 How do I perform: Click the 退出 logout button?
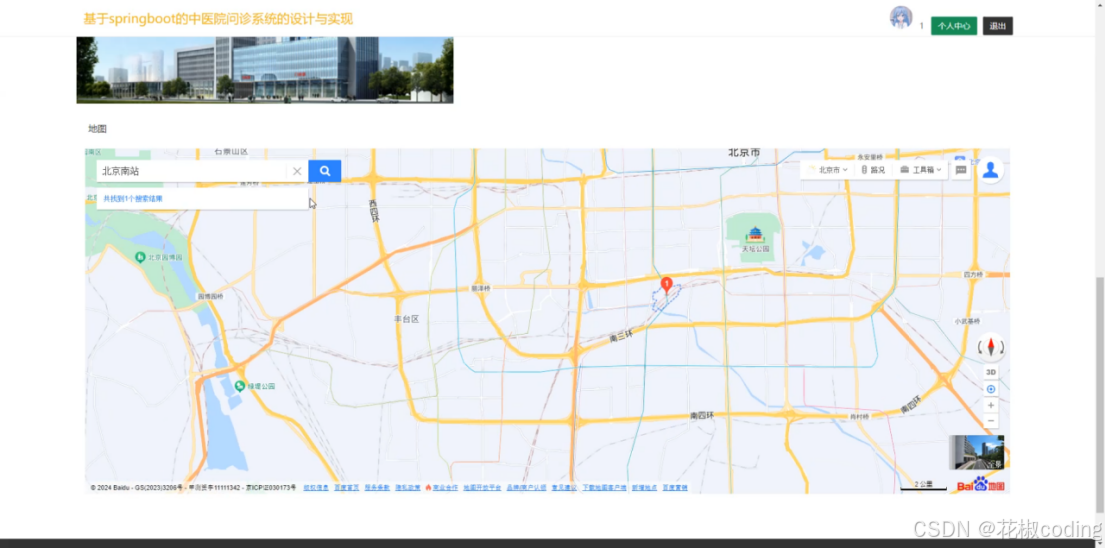pos(997,26)
